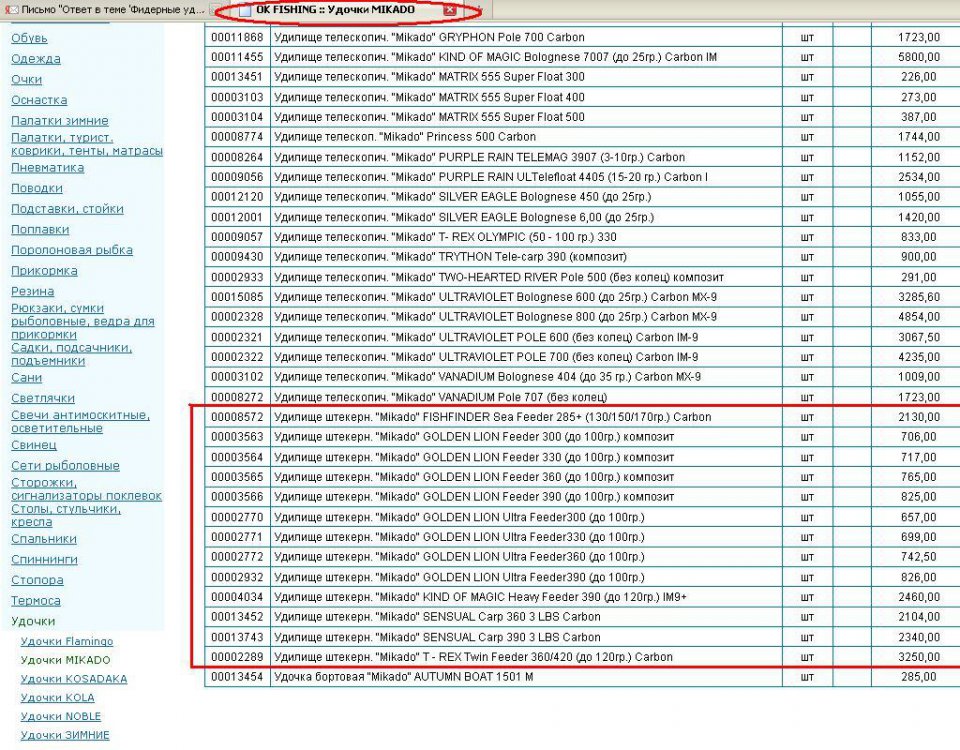Image resolution: width=960 pixels, height=750 pixels.
Task: Open the Поводки category link
Action: (37, 189)
